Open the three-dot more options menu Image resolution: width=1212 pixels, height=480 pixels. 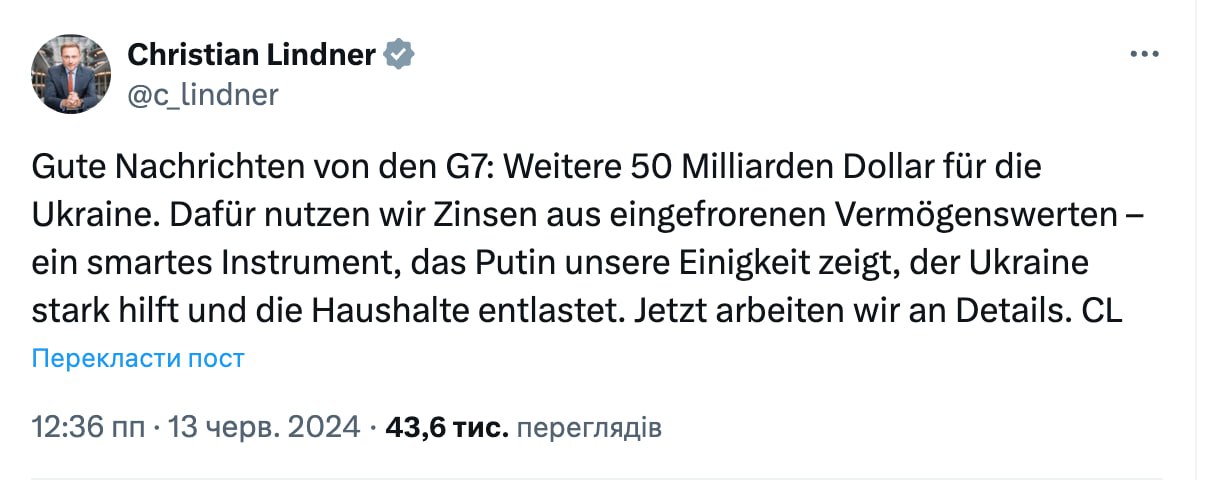(1144, 54)
